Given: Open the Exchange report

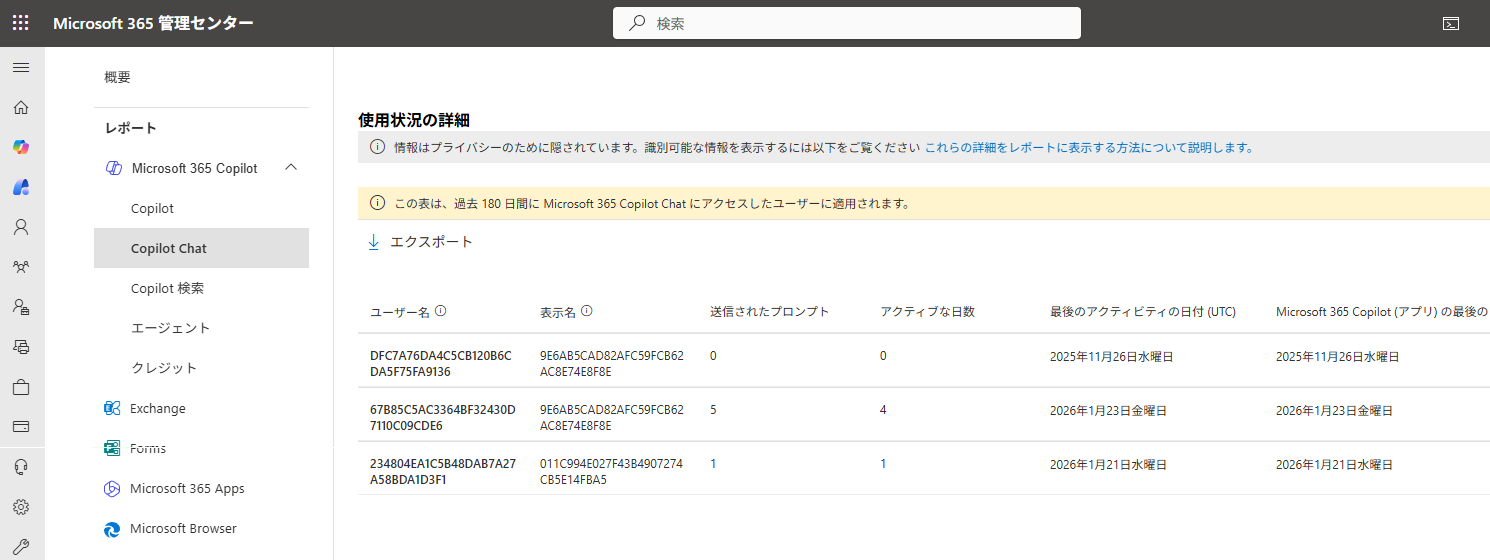Looking at the screenshot, I should (x=157, y=408).
